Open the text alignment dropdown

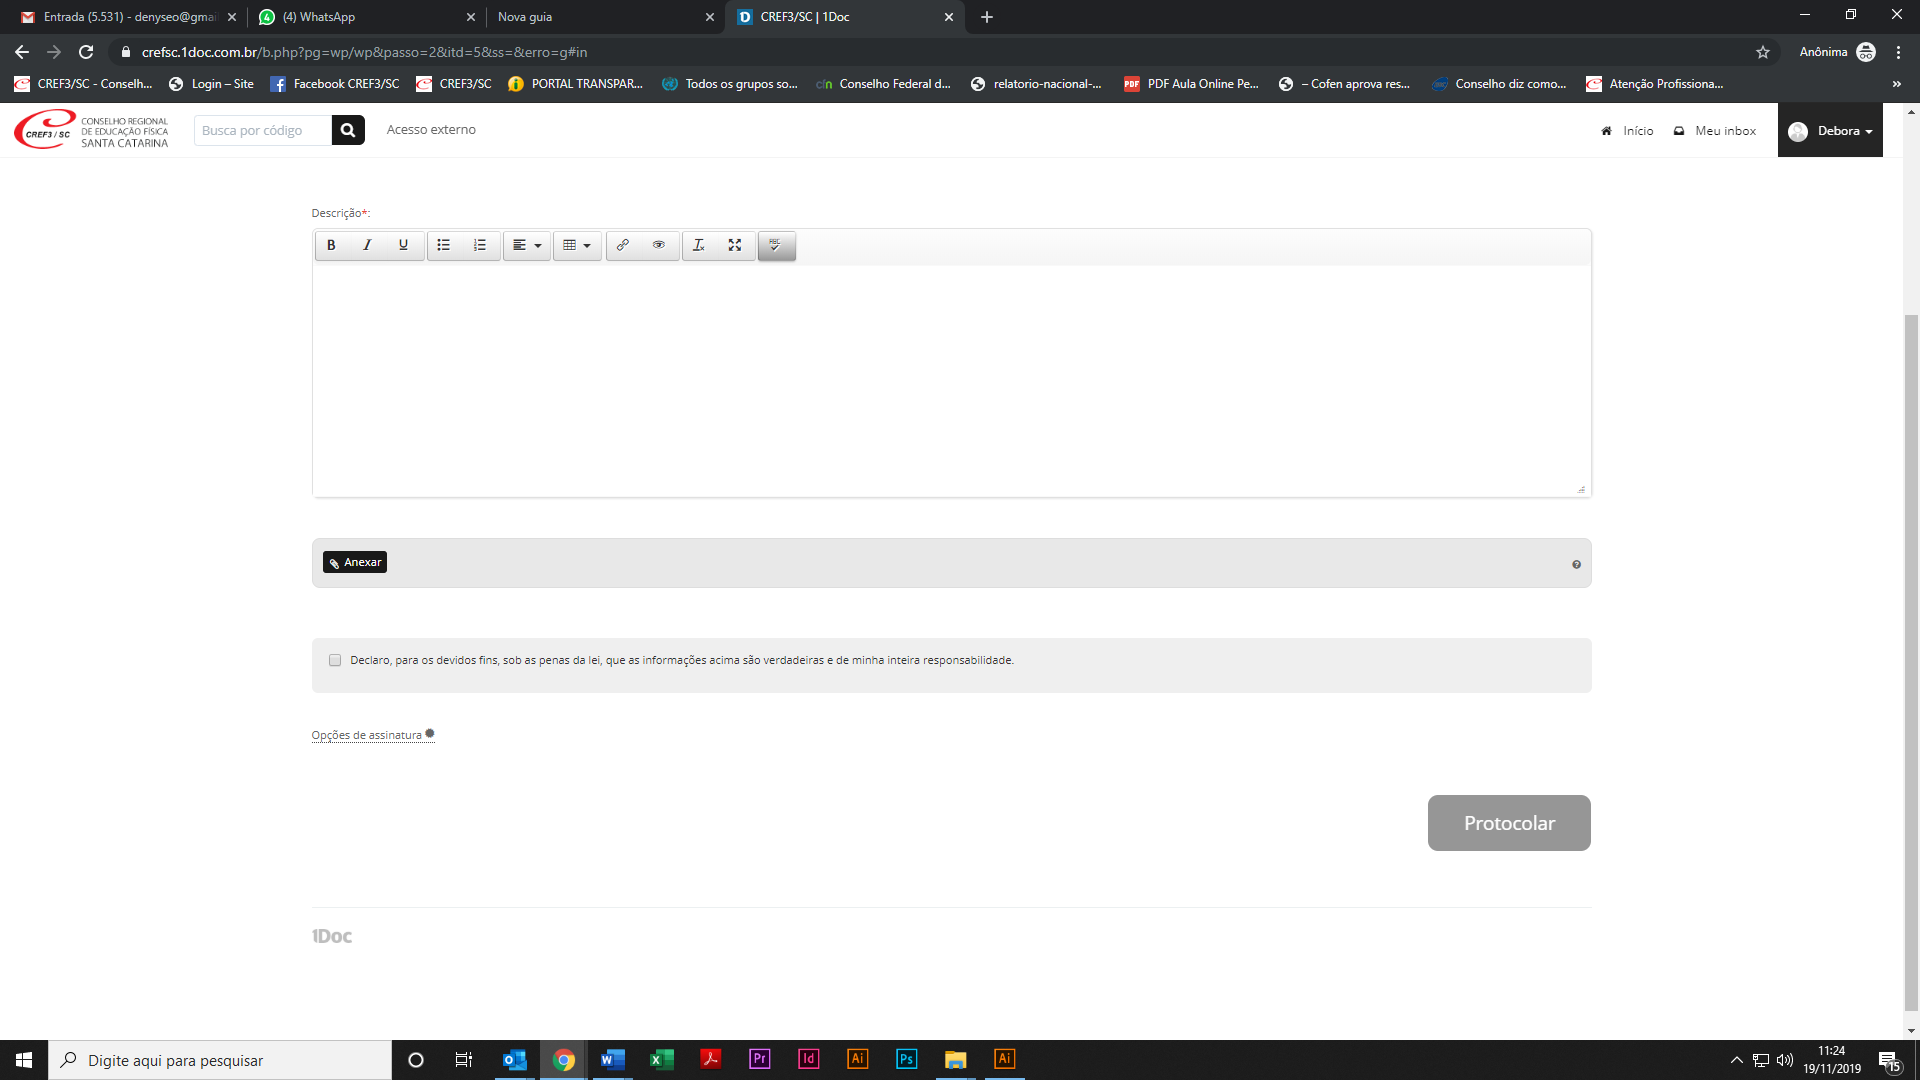click(x=527, y=245)
